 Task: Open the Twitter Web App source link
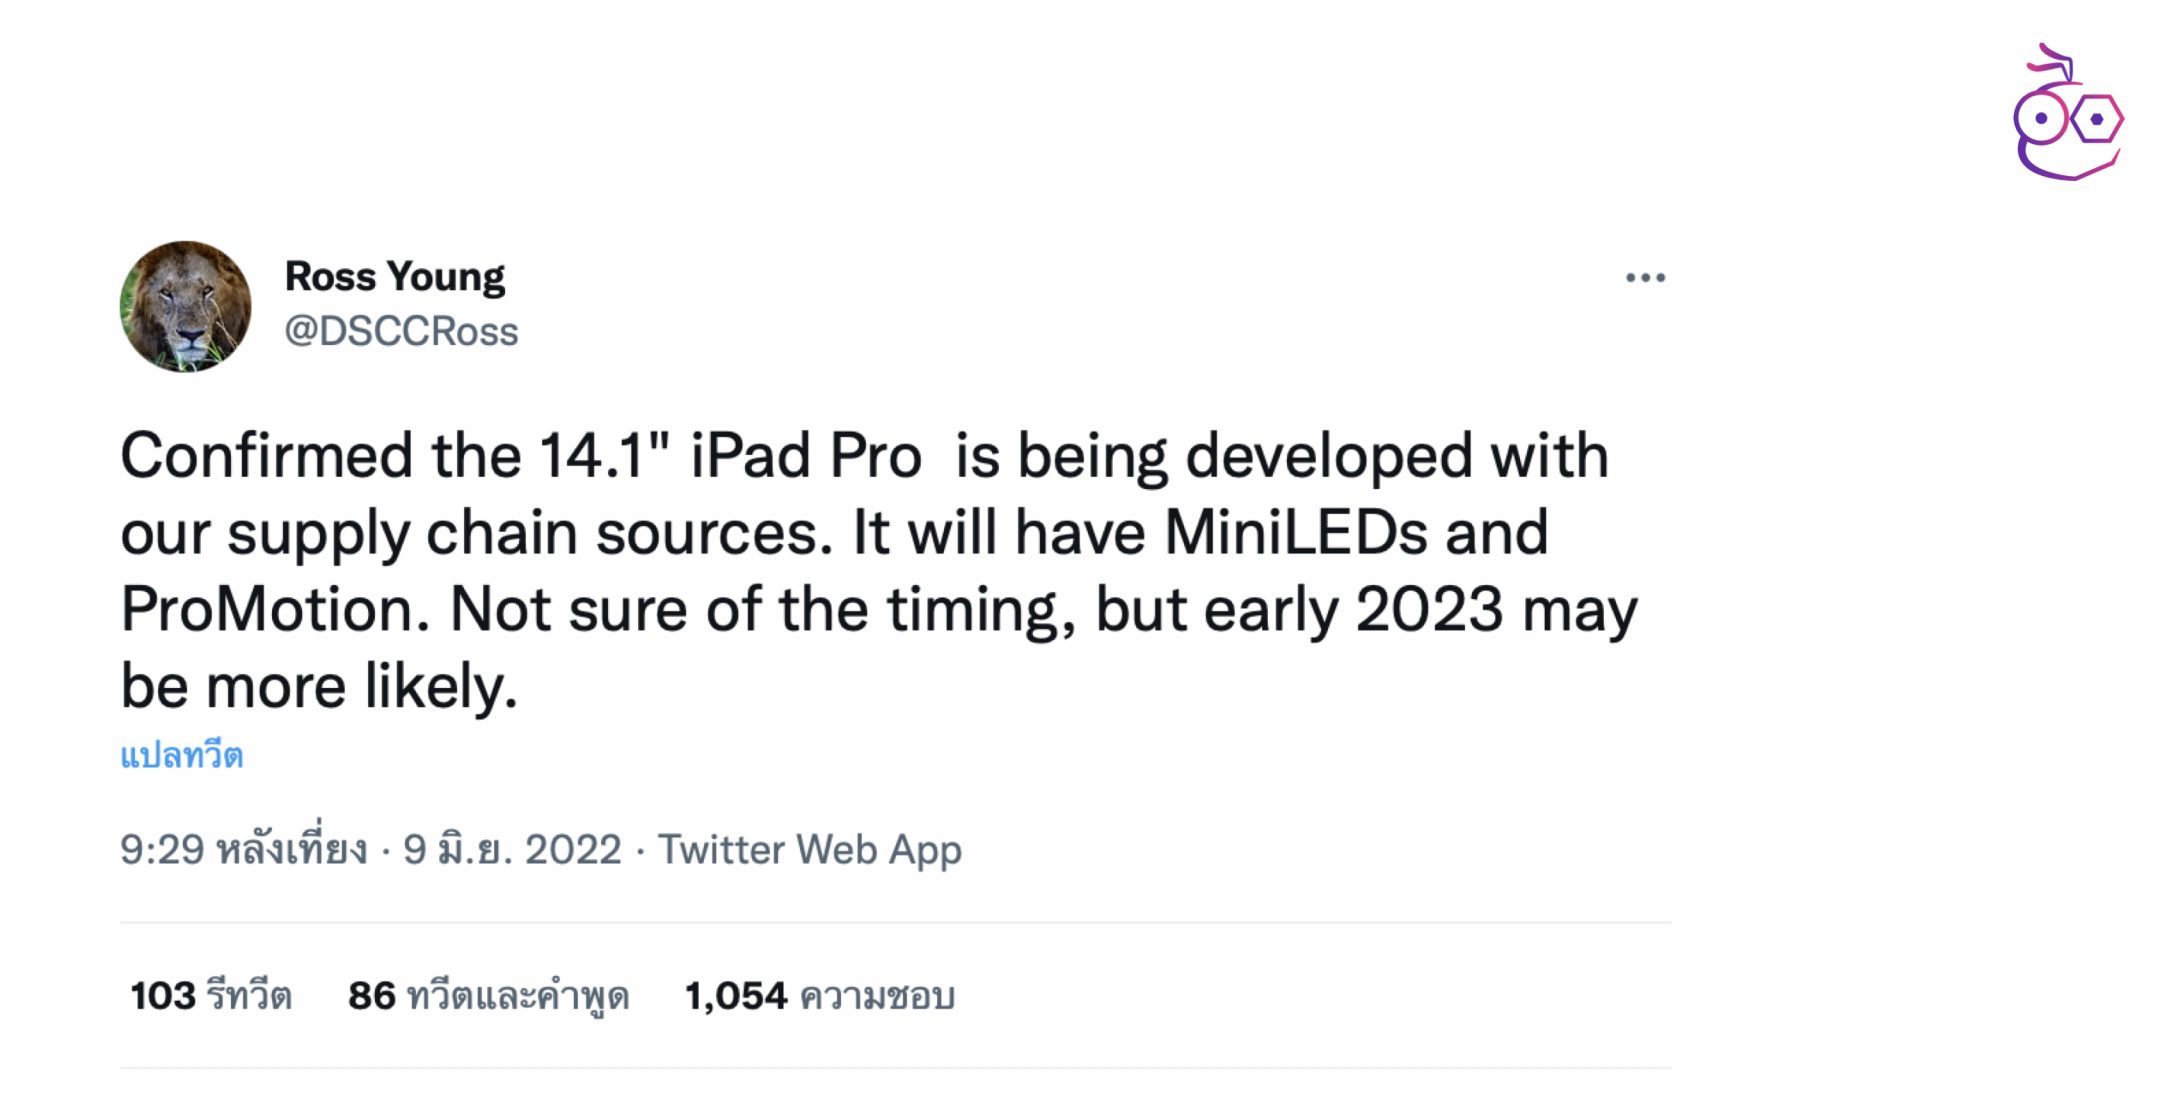[x=809, y=850]
